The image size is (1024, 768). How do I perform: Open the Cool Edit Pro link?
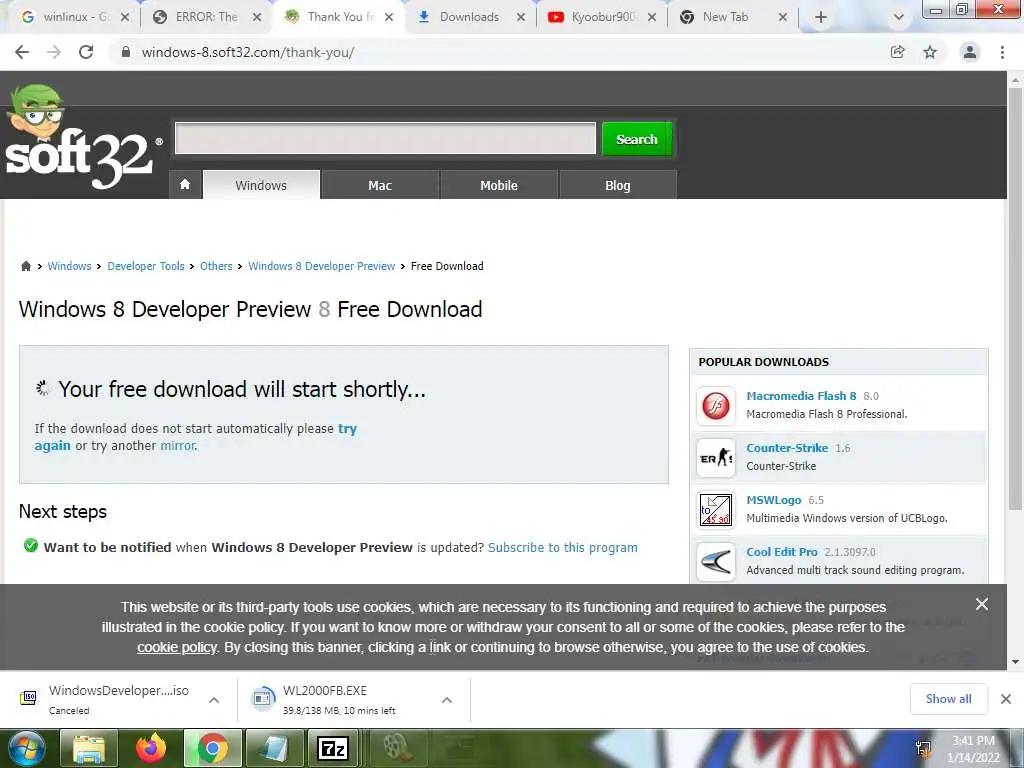pyautogui.click(x=782, y=552)
